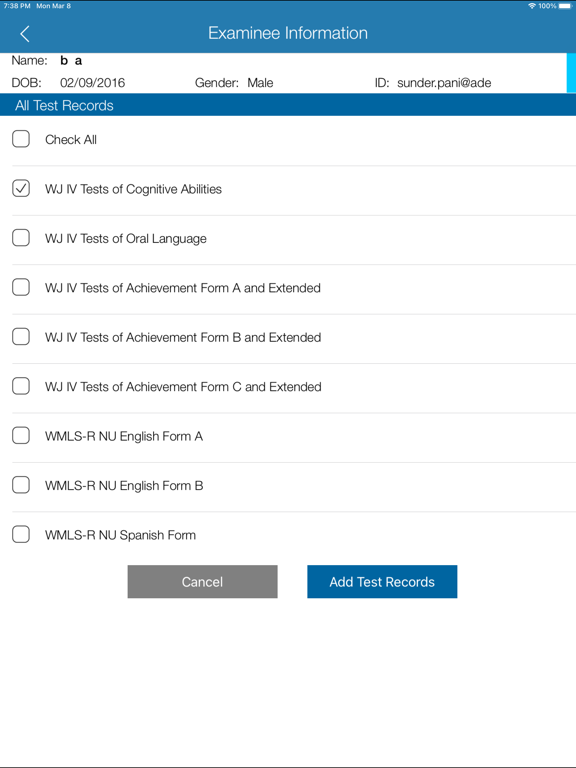Check WMLS-R NU English Form A box
Screen dimensions: 576x768
tap(21, 435)
